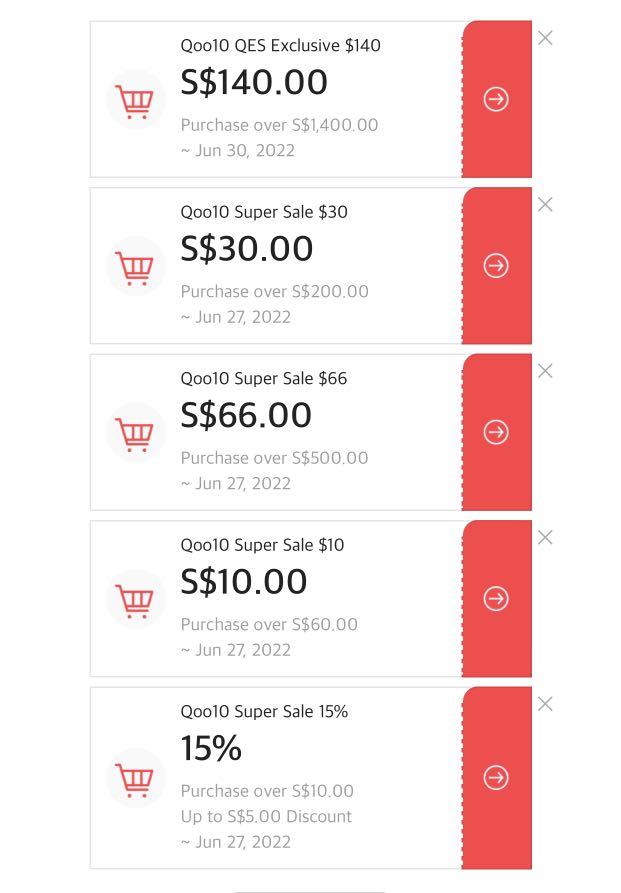Viewport: 621px width, 893px height.
Task: Redeem the $66 coupon via its arrow button
Action: 495,432
